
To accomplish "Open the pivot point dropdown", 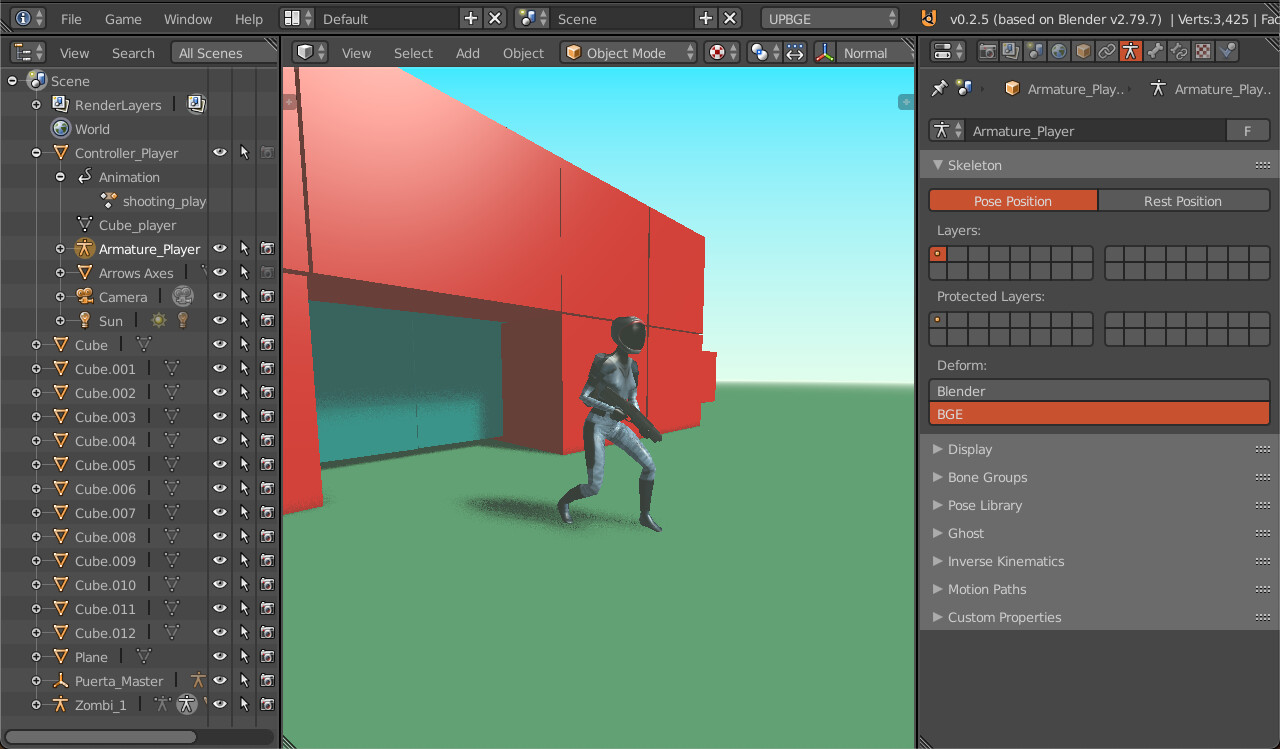I will (x=765, y=53).
